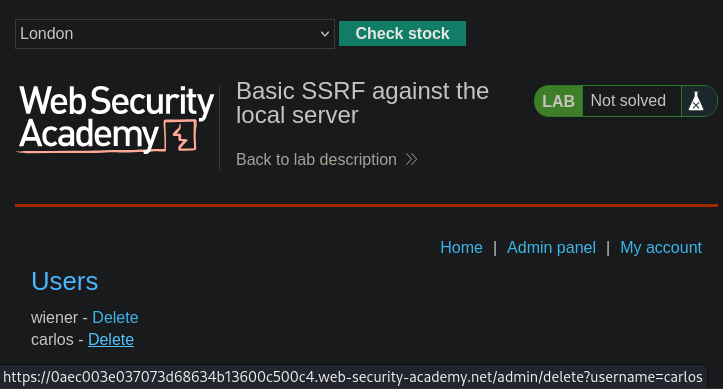Click the Check stock button
This screenshot has width=723, height=389.
coord(402,34)
